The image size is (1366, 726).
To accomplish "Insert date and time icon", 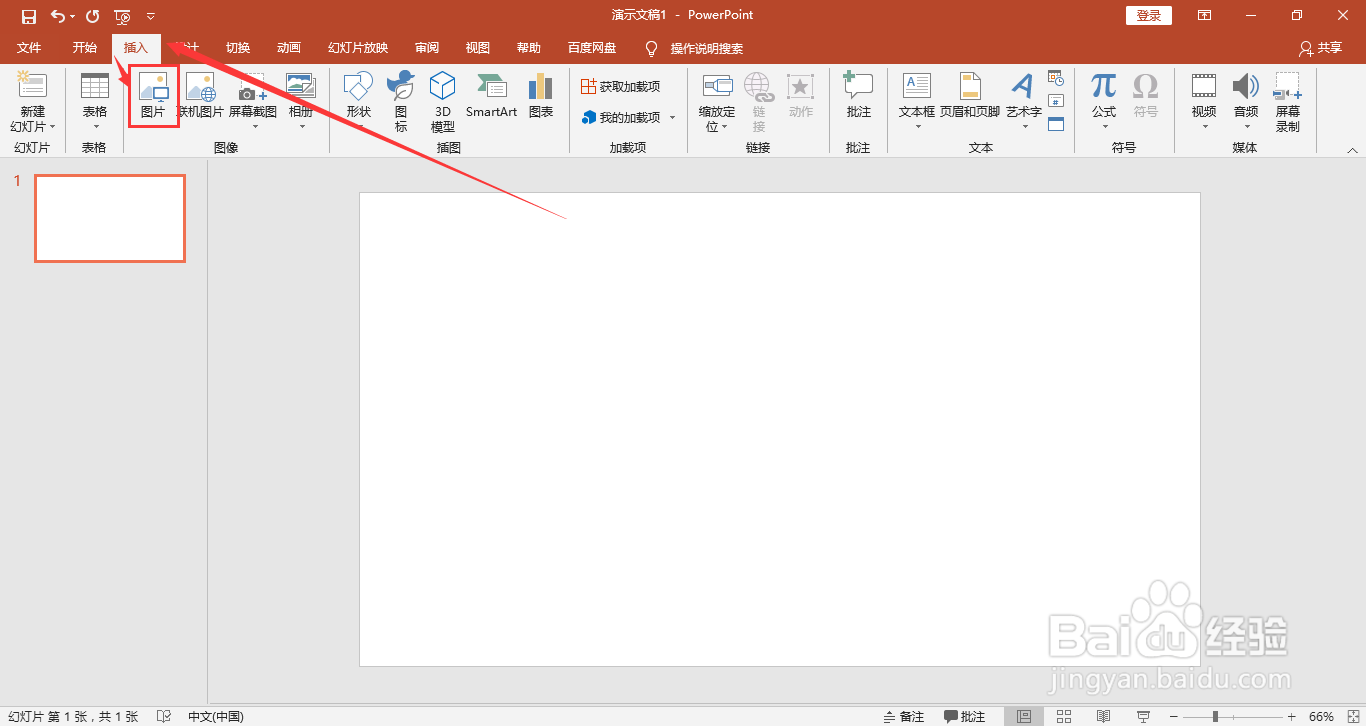I will 1056,77.
